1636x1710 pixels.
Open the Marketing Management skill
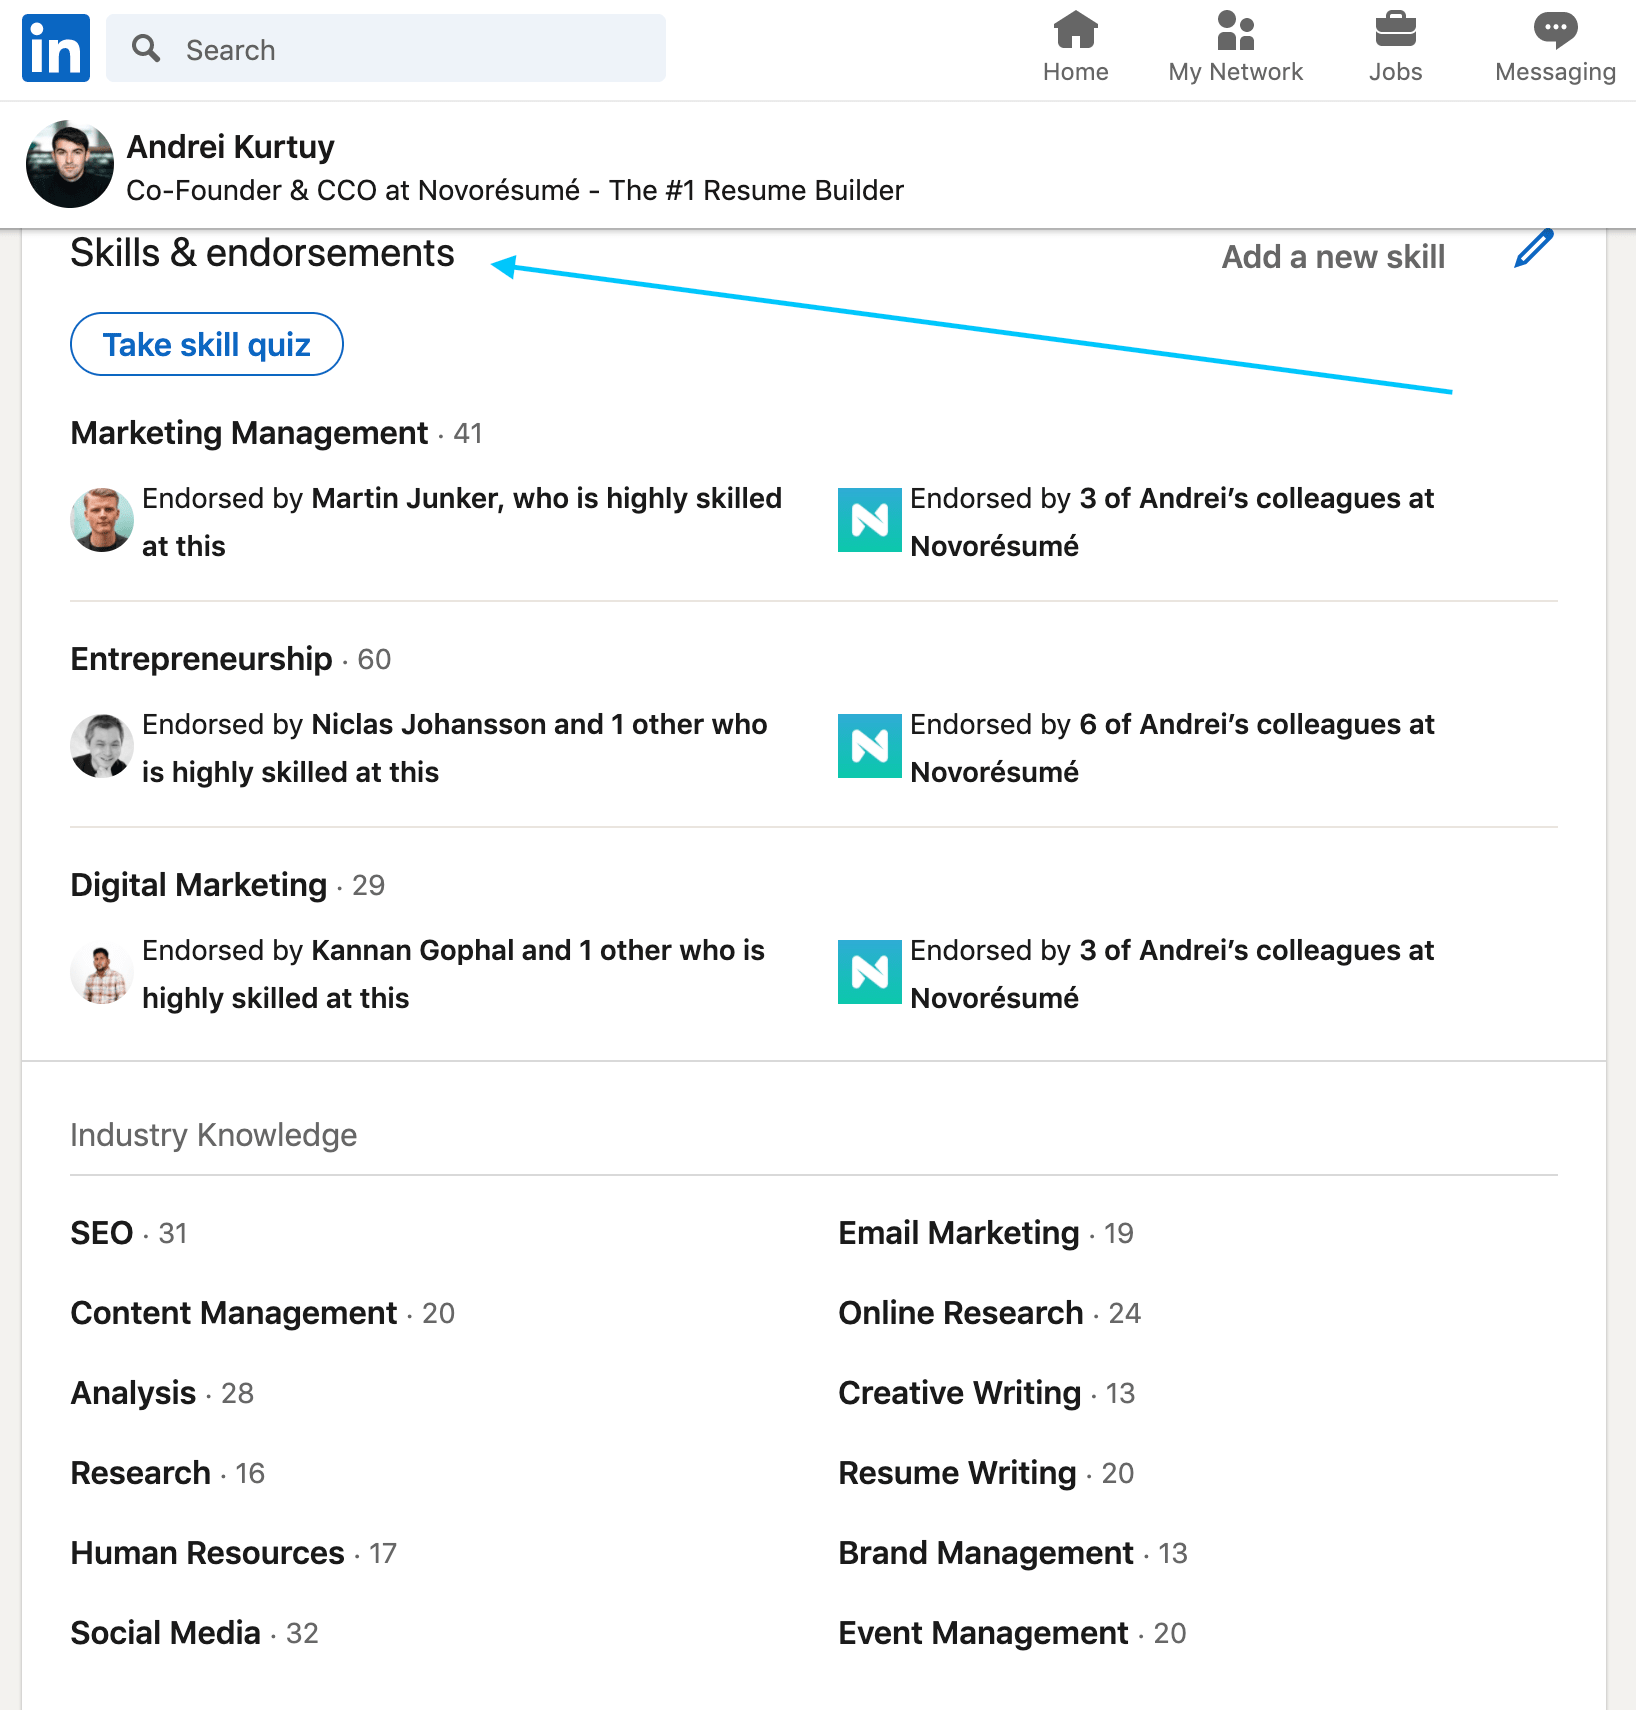coord(248,433)
